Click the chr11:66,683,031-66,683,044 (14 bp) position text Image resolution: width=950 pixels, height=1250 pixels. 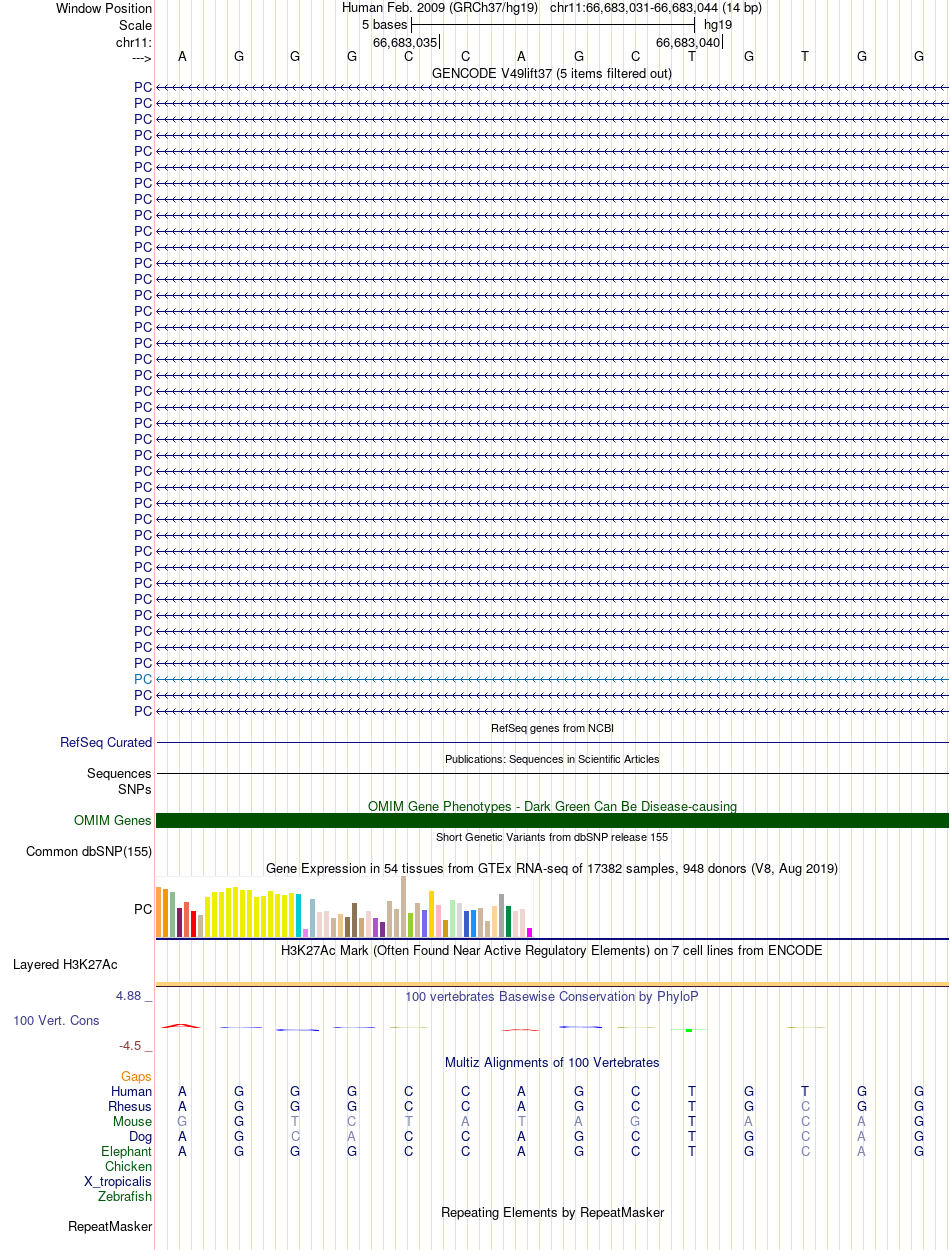tap(656, 7)
